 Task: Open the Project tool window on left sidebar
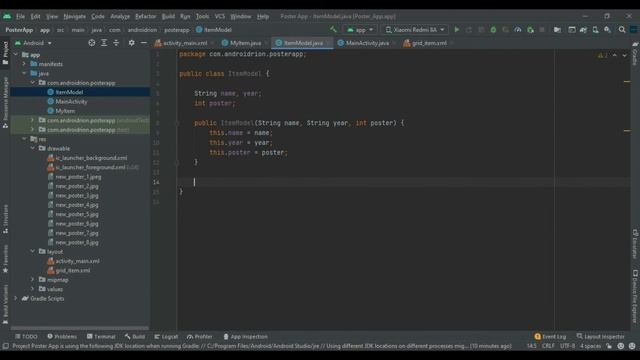5,52
